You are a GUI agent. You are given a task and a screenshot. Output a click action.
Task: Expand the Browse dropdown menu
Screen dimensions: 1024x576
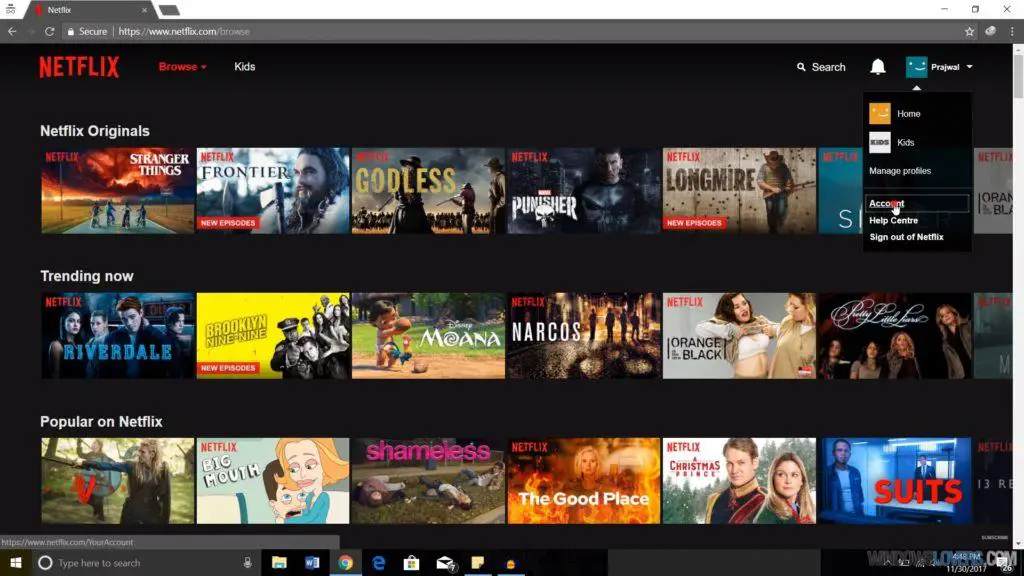point(182,67)
